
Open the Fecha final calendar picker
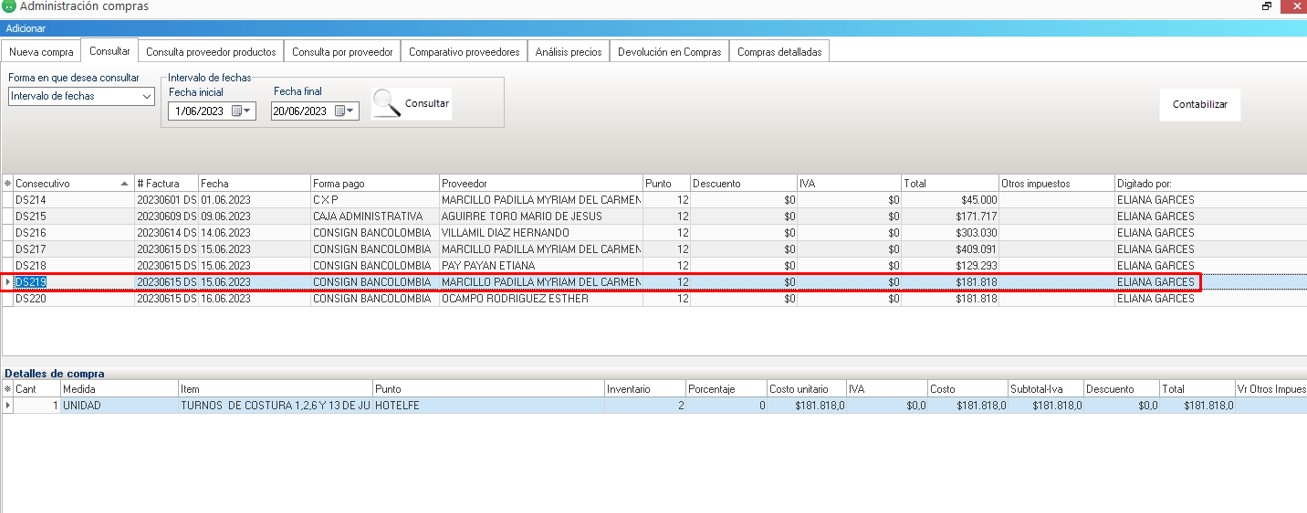coord(345,111)
